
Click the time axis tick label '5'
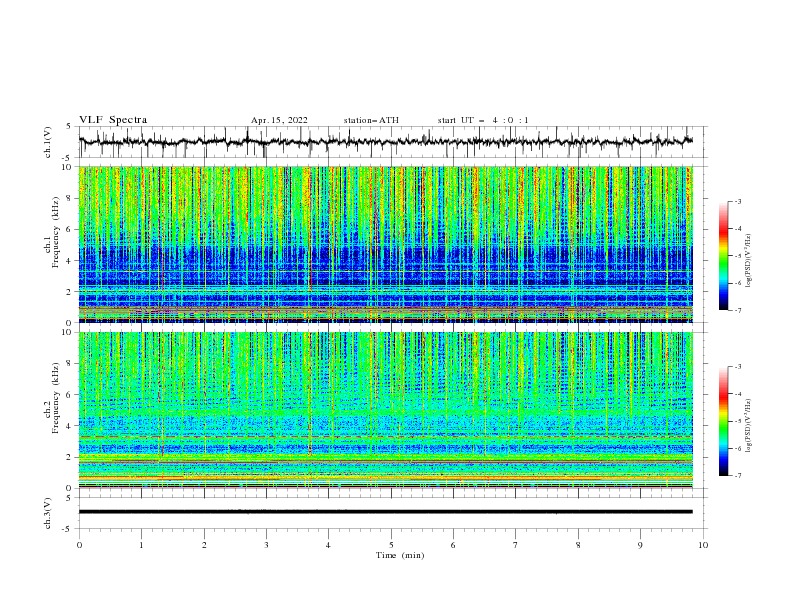(x=391, y=545)
